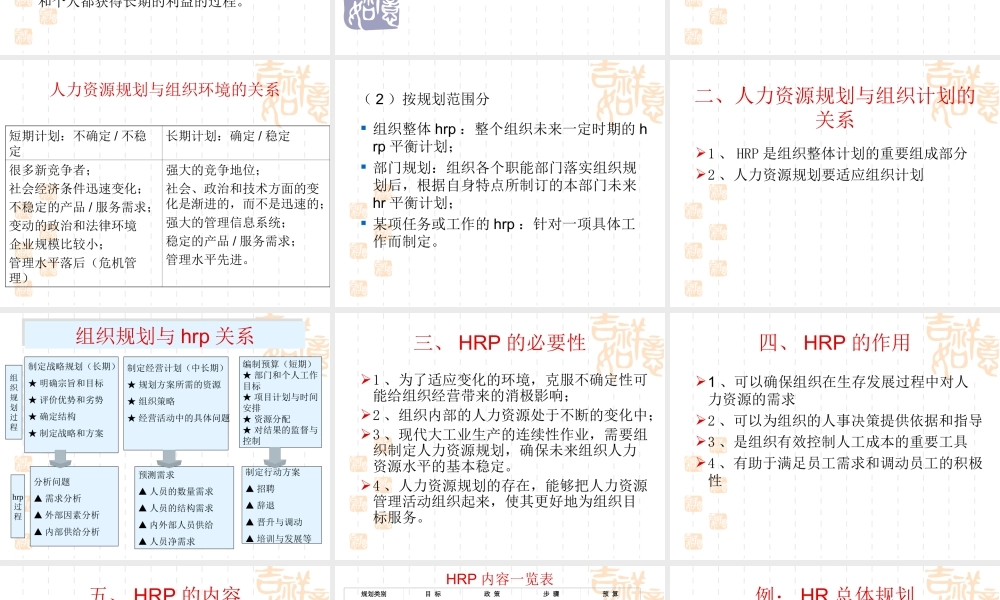Click point 2、组织内部的人力资源处于不断的变化中
This screenshot has width=1000, height=600.
tap(514, 415)
